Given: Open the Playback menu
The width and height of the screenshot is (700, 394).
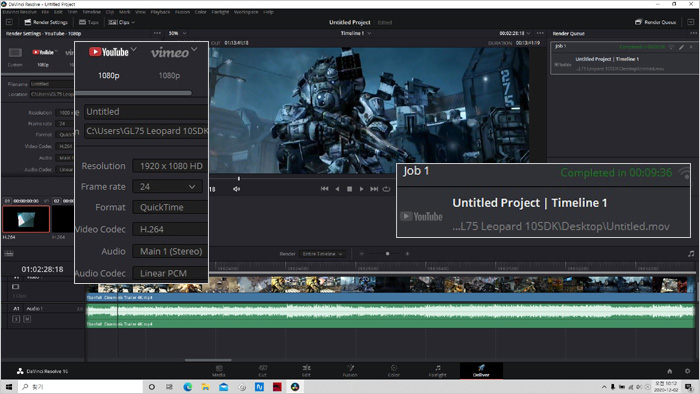Looking at the screenshot, I should click(x=160, y=12).
